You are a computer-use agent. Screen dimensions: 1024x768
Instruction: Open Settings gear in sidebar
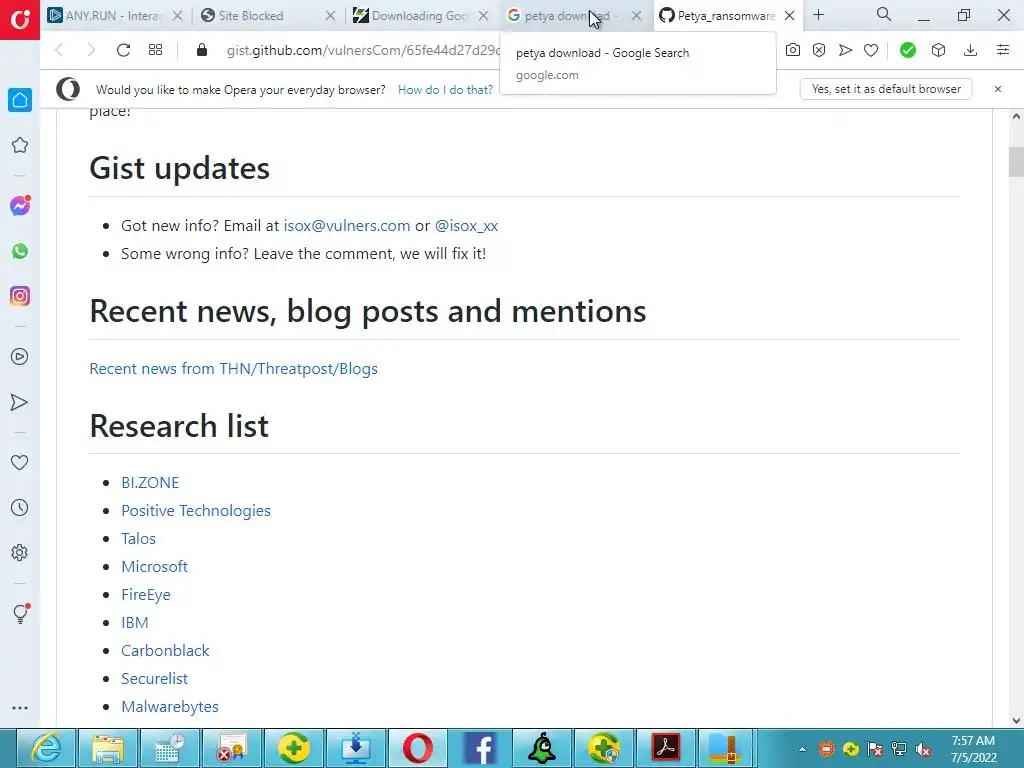20,552
